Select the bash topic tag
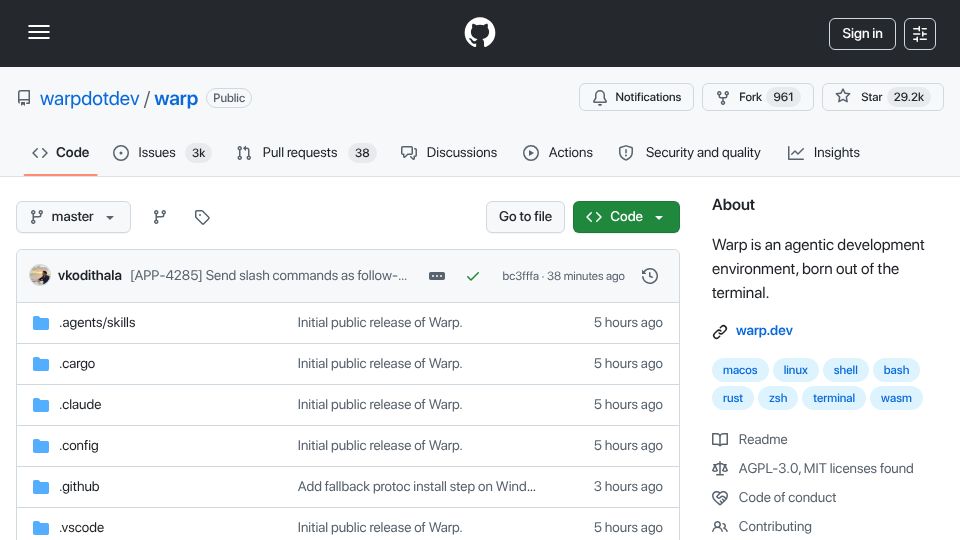Screen dimensions: 960x540 coord(896,370)
